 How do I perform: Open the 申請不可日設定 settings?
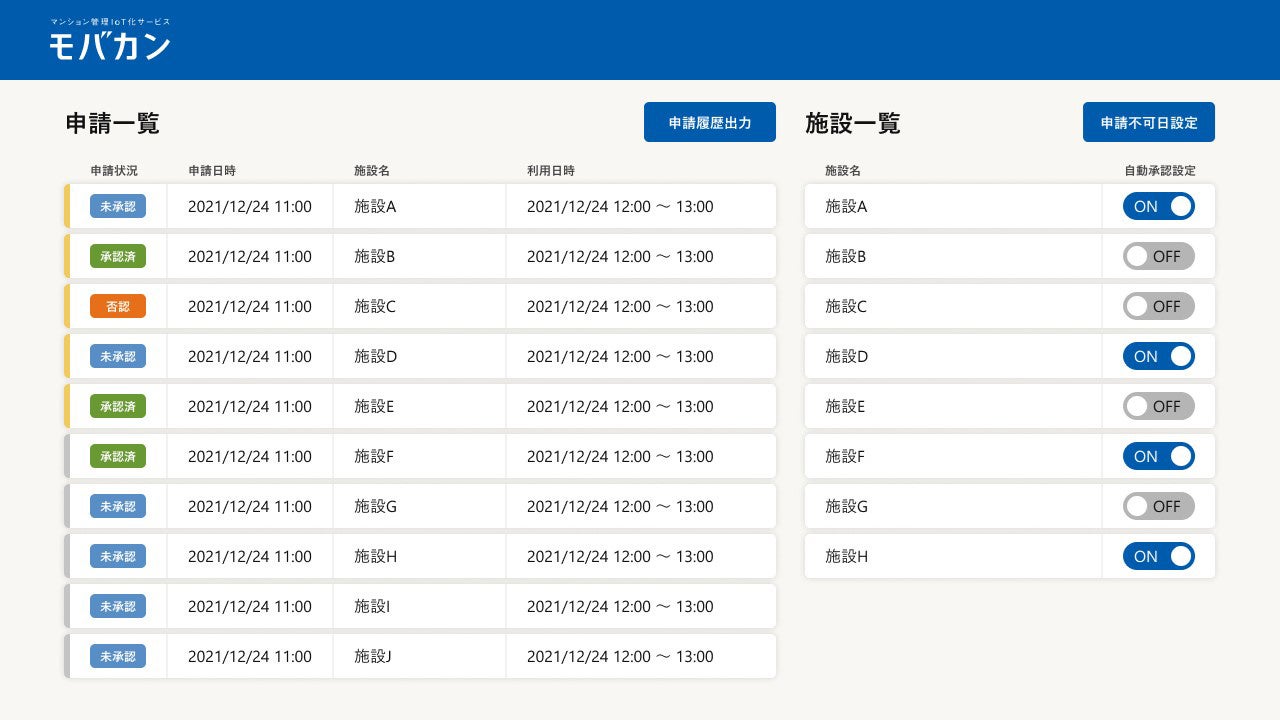point(1149,122)
